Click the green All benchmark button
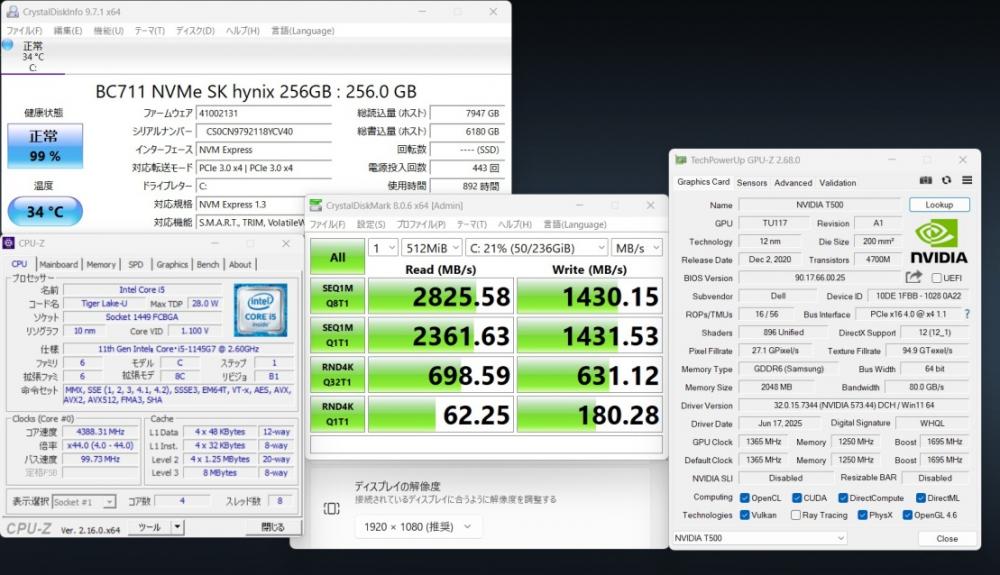 click(337, 257)
